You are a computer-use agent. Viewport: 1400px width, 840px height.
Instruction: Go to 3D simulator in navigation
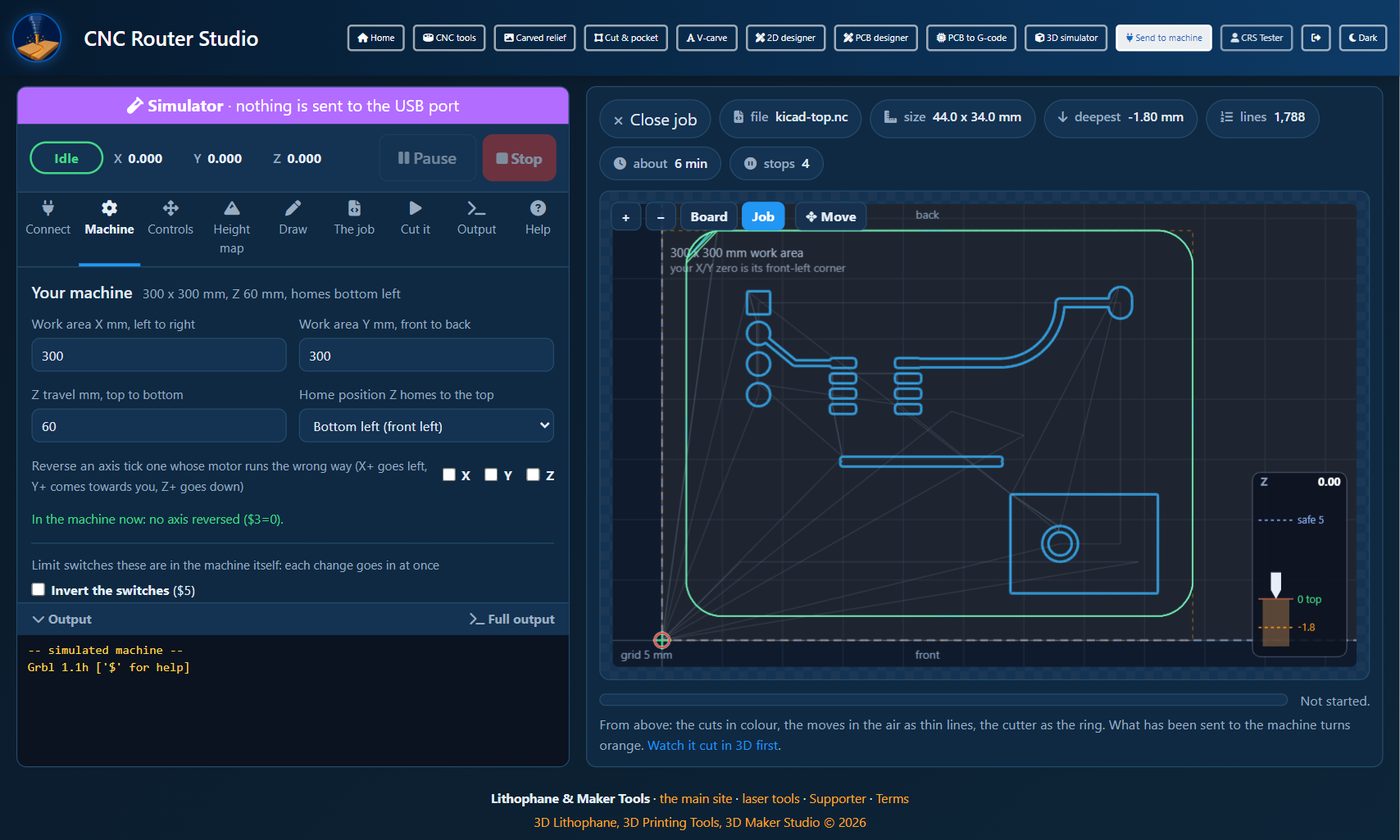point(1066,38)
